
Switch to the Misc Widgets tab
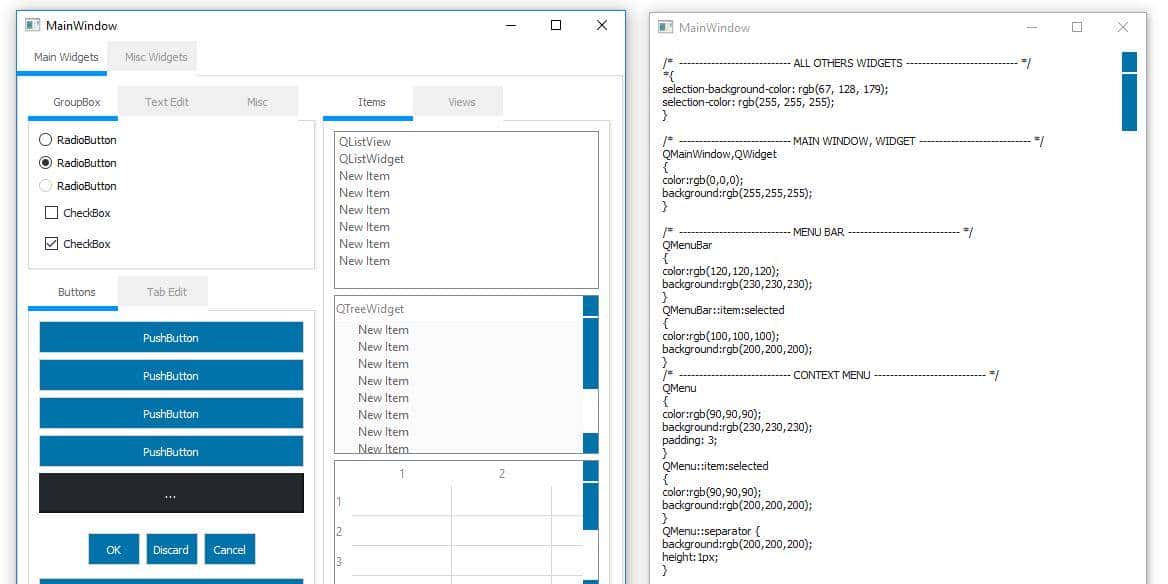pyautogui.click(x=155, y=57)
